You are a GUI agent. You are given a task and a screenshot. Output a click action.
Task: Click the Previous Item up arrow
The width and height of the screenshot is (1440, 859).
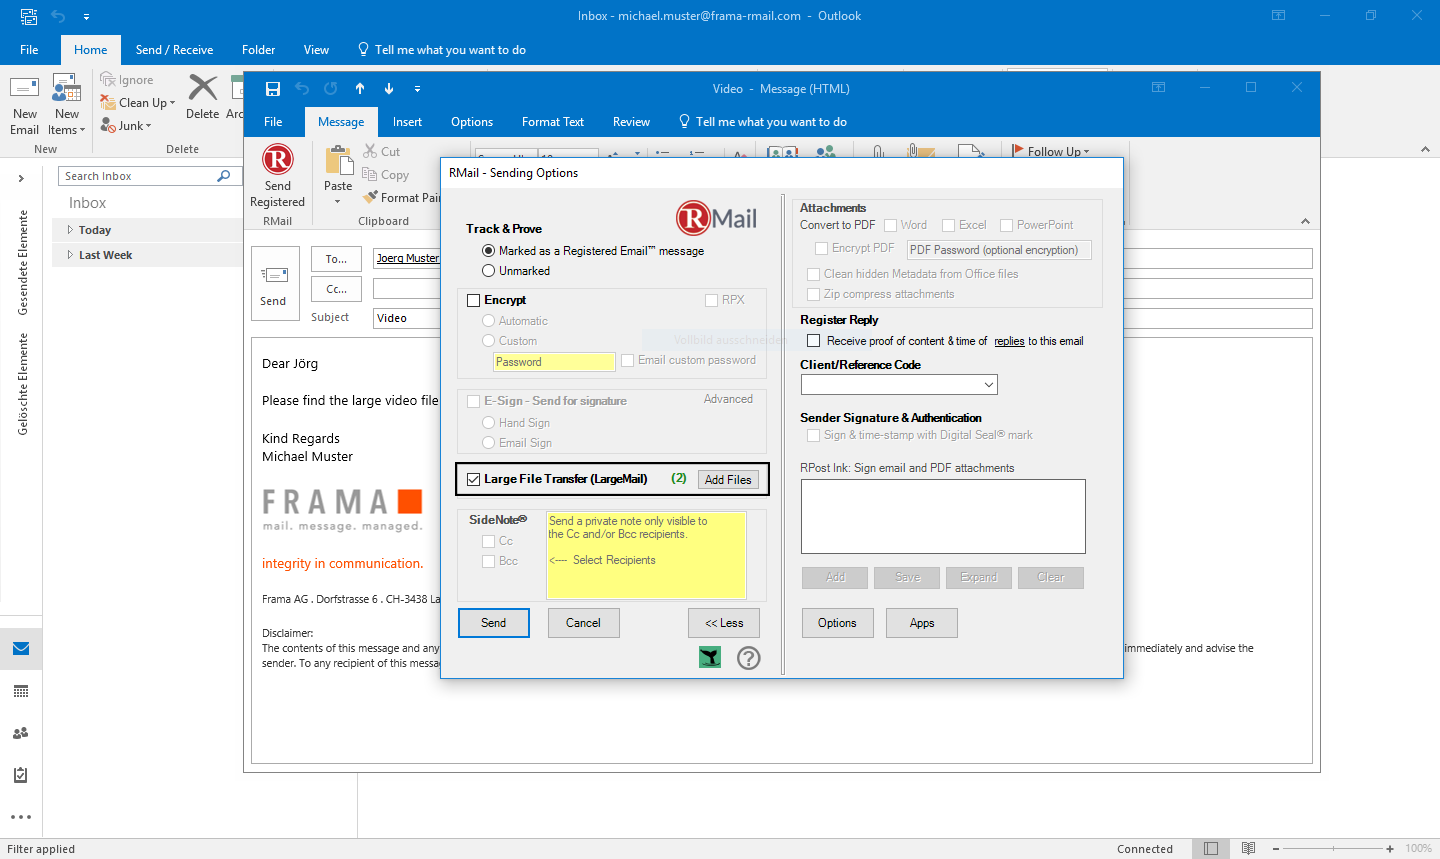[x=360, y=88]
